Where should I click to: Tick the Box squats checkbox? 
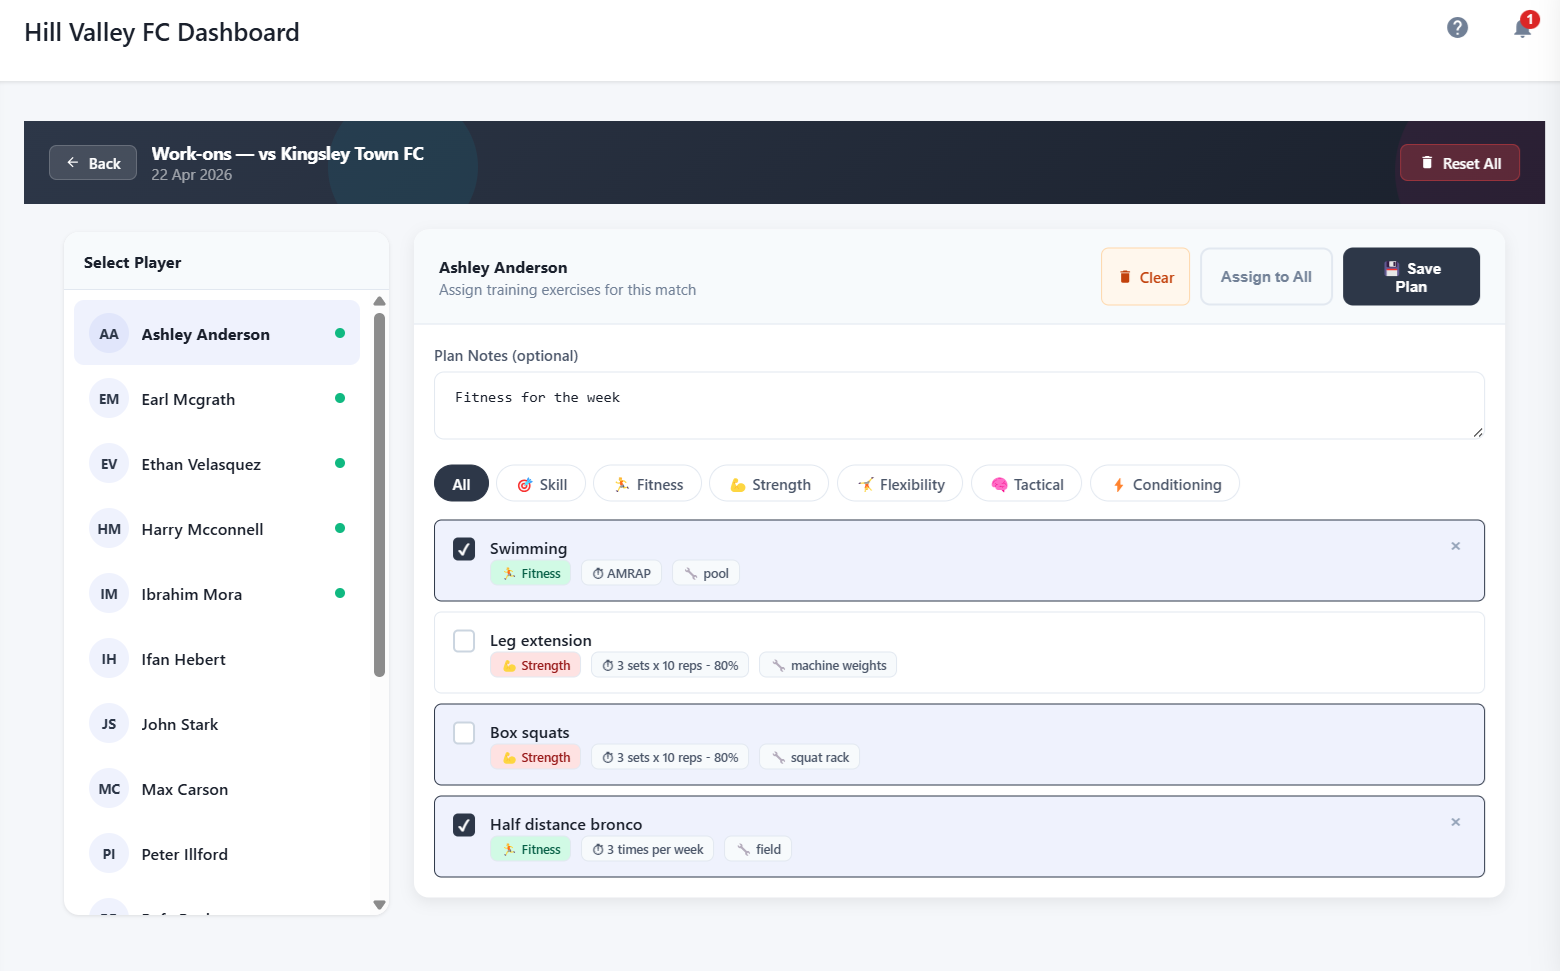(x=464, y=733)
